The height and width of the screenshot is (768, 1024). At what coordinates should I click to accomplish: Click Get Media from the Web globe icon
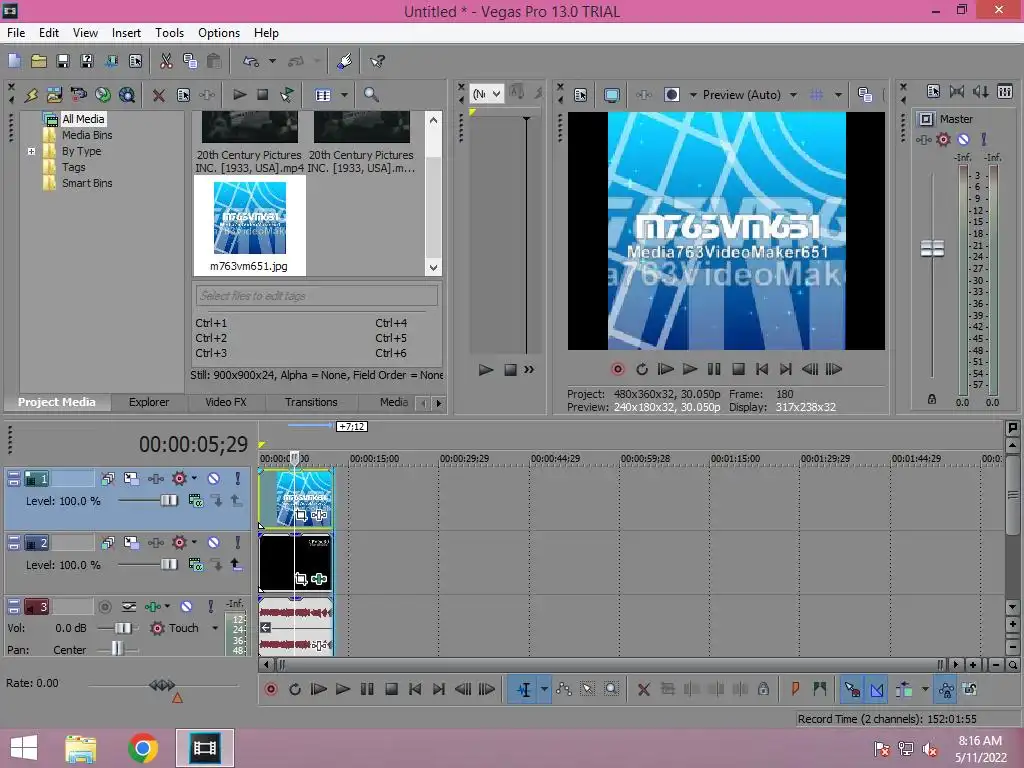[103, 95]
